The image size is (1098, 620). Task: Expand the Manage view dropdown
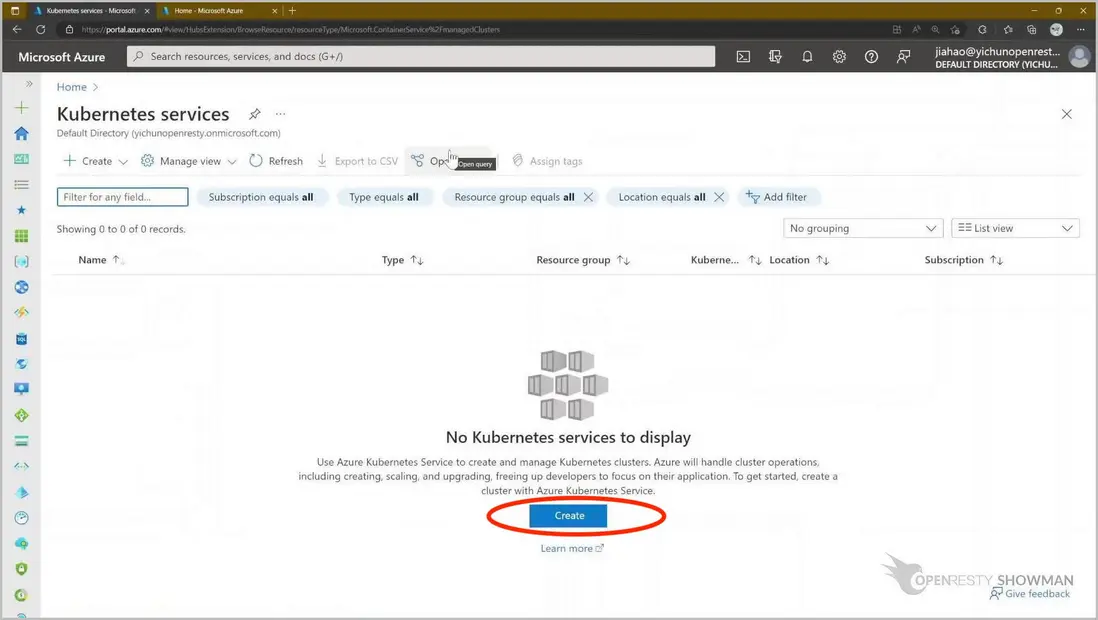point(188,161)
